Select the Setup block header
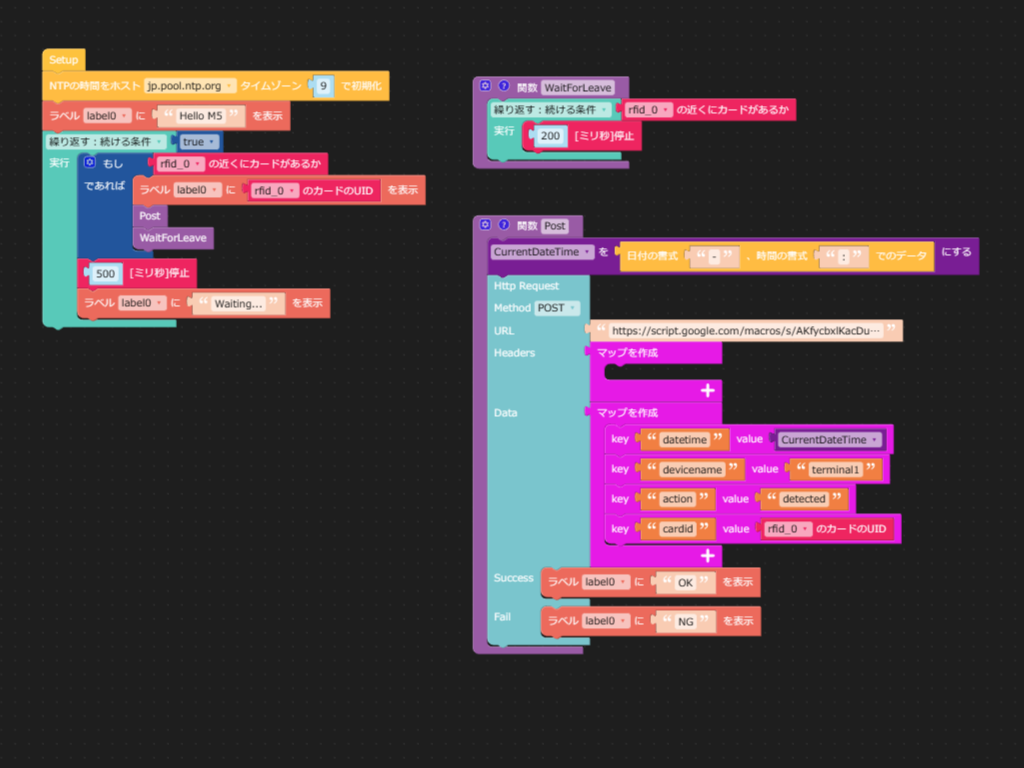The width and height of the screenshot is (1024, 768). click(x=63, y=60)
